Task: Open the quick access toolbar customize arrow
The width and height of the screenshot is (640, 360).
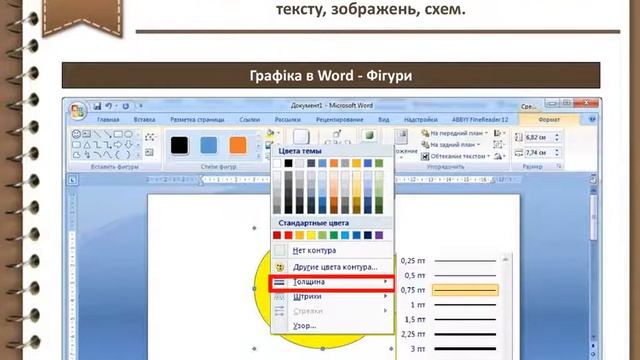Action: [x=140, y=106]
